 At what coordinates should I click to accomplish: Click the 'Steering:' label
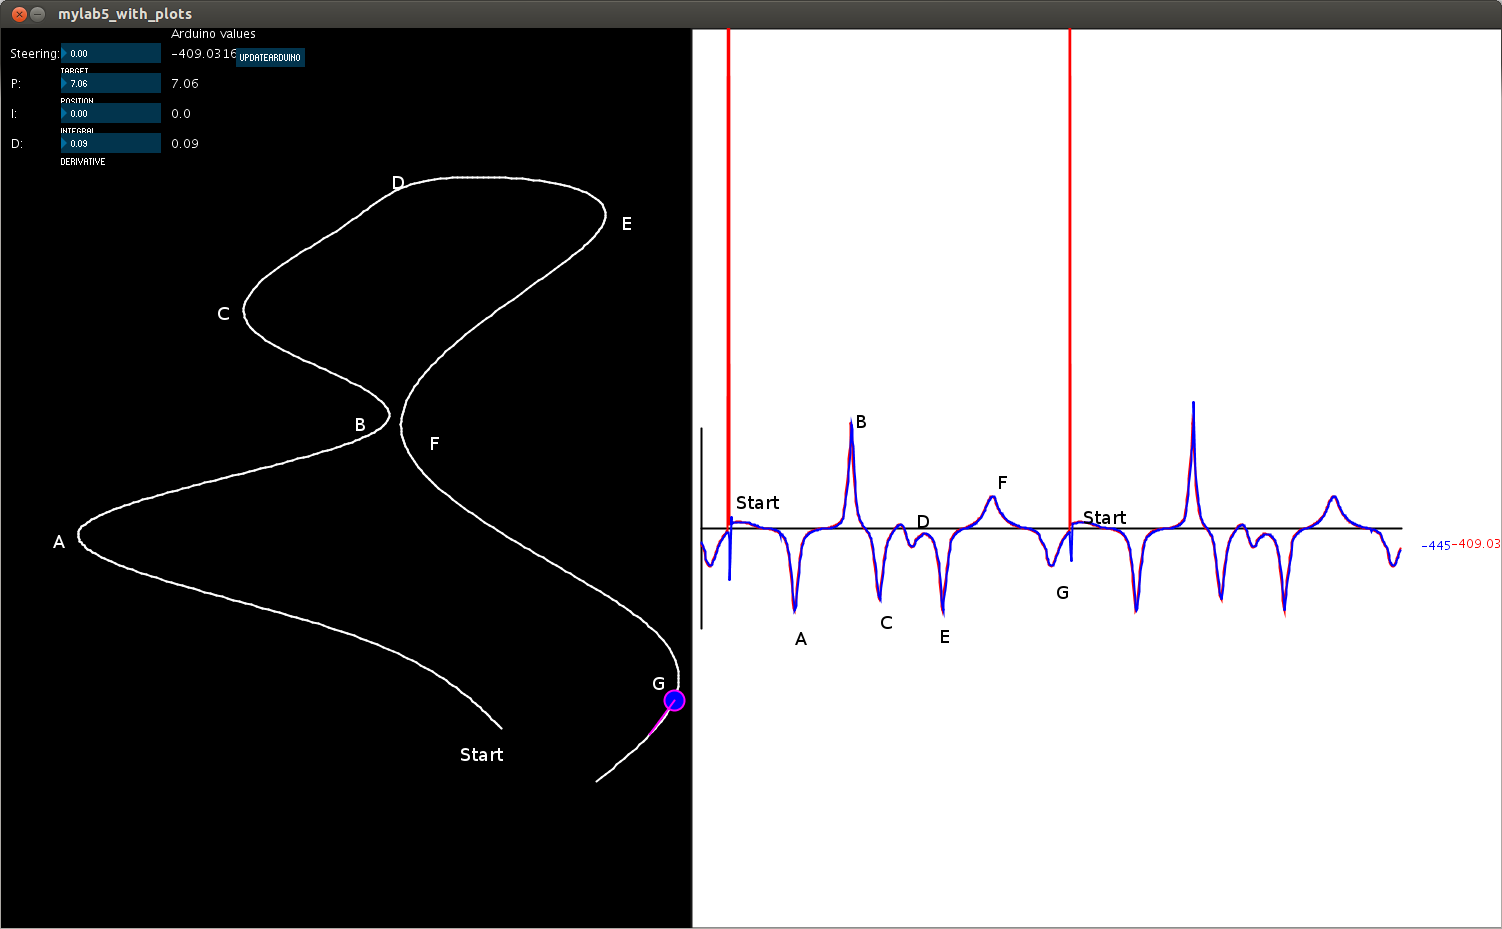(35, 54)
